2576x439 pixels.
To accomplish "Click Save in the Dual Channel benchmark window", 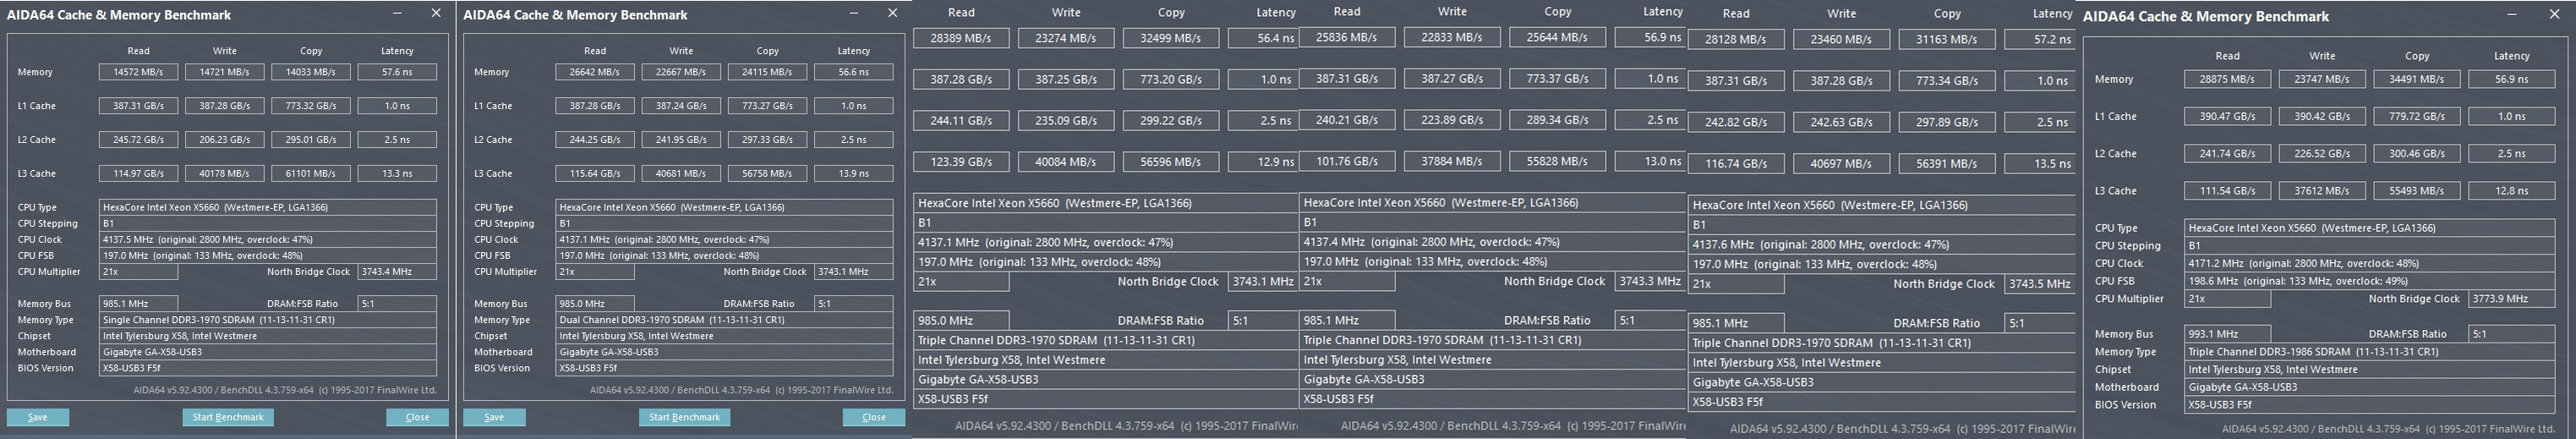I will (494, 417).
